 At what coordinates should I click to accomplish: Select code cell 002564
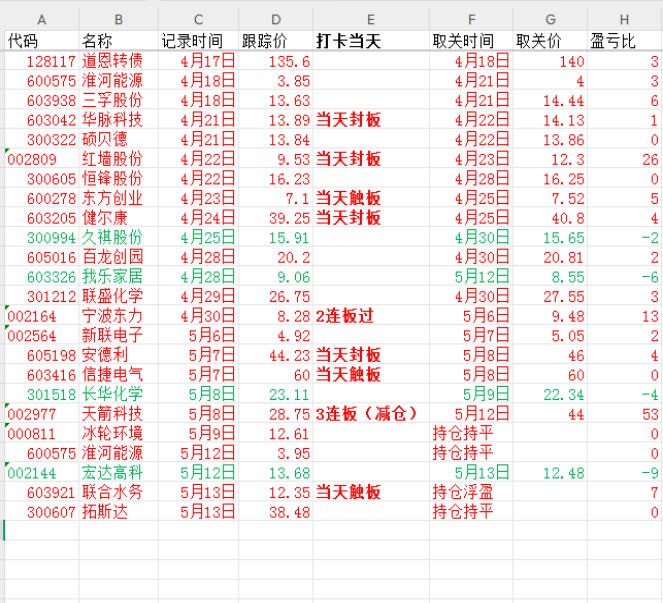(41, 335)
